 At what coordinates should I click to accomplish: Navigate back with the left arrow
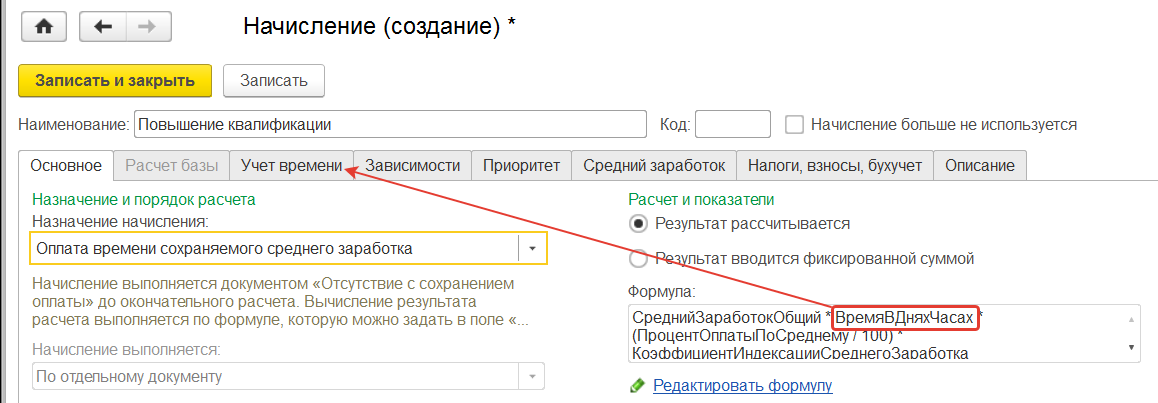(x=101, y=27)
